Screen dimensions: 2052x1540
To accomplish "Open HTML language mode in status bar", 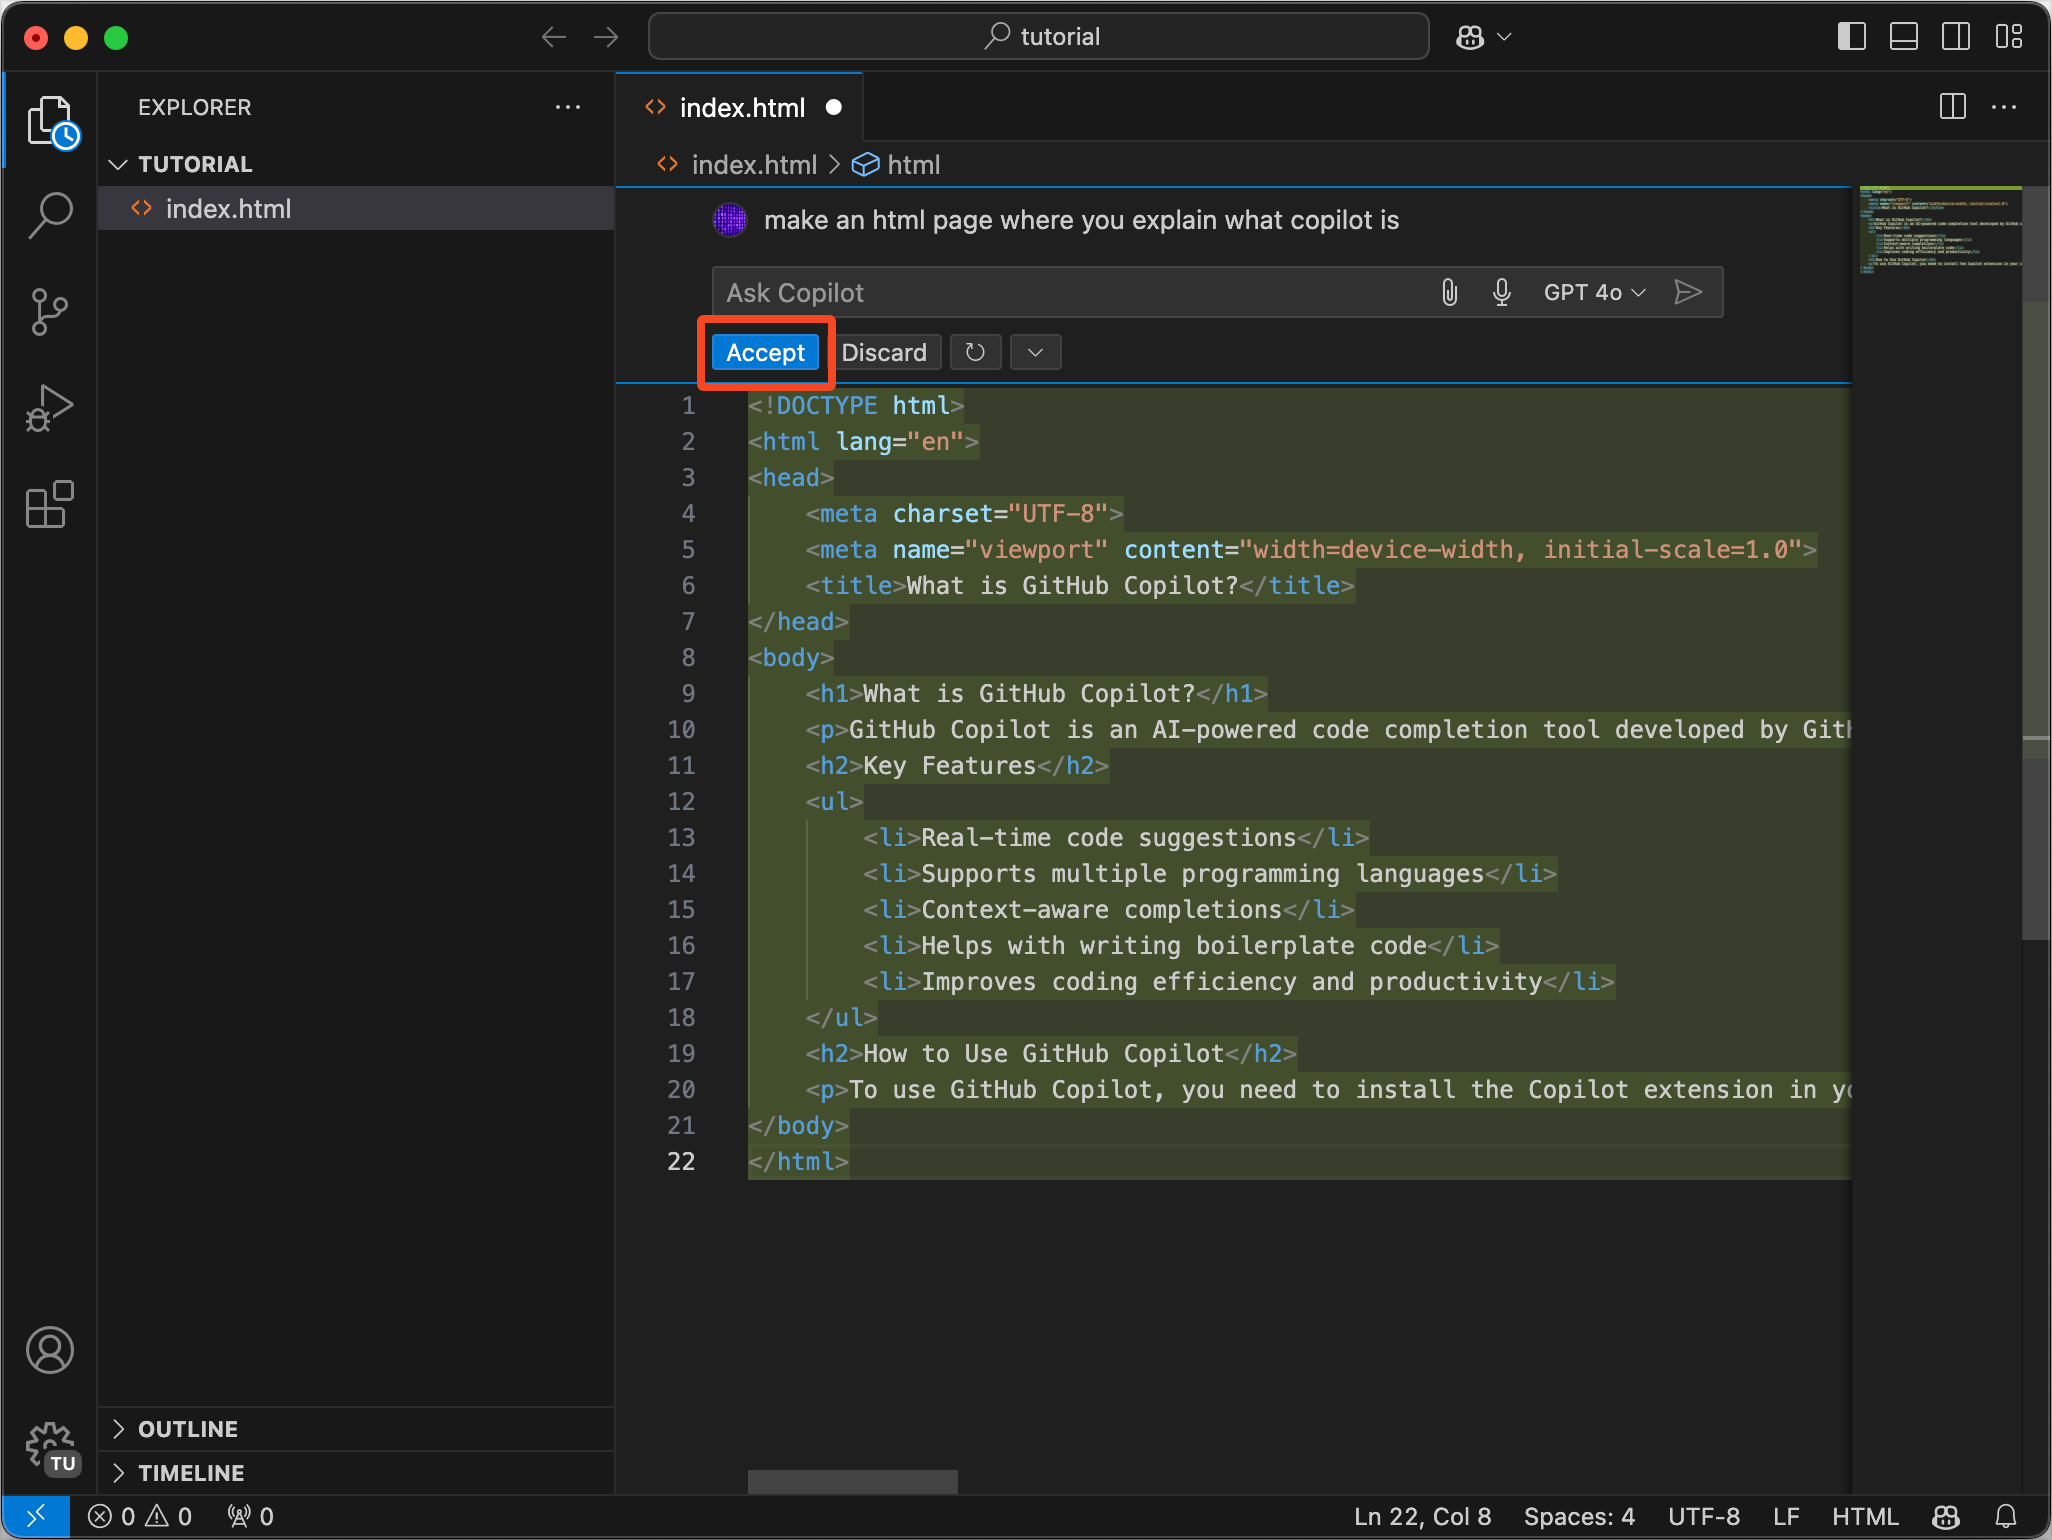I will point(1864,1516).
